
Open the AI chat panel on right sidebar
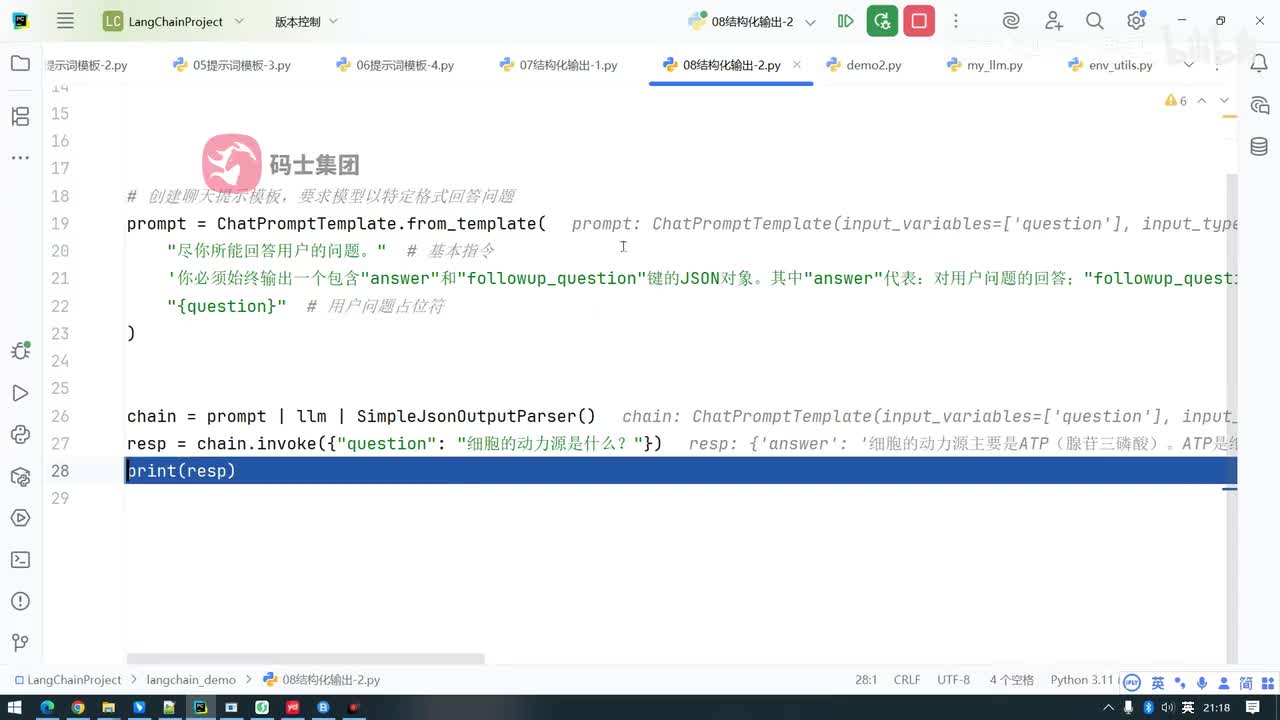click(1259, 105)
